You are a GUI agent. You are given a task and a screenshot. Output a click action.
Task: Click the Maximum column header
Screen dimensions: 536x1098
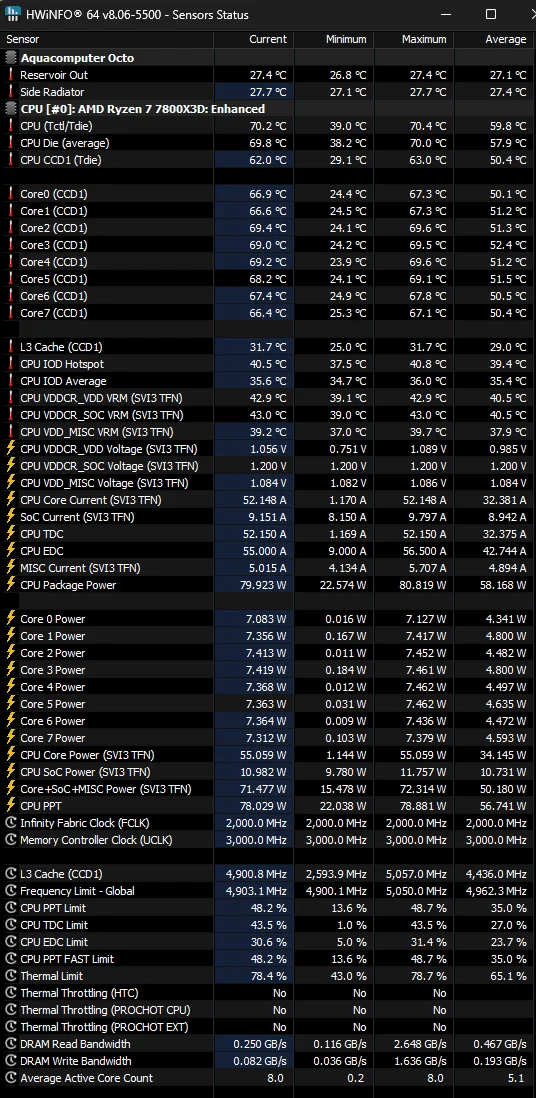[x=424, y=39]
